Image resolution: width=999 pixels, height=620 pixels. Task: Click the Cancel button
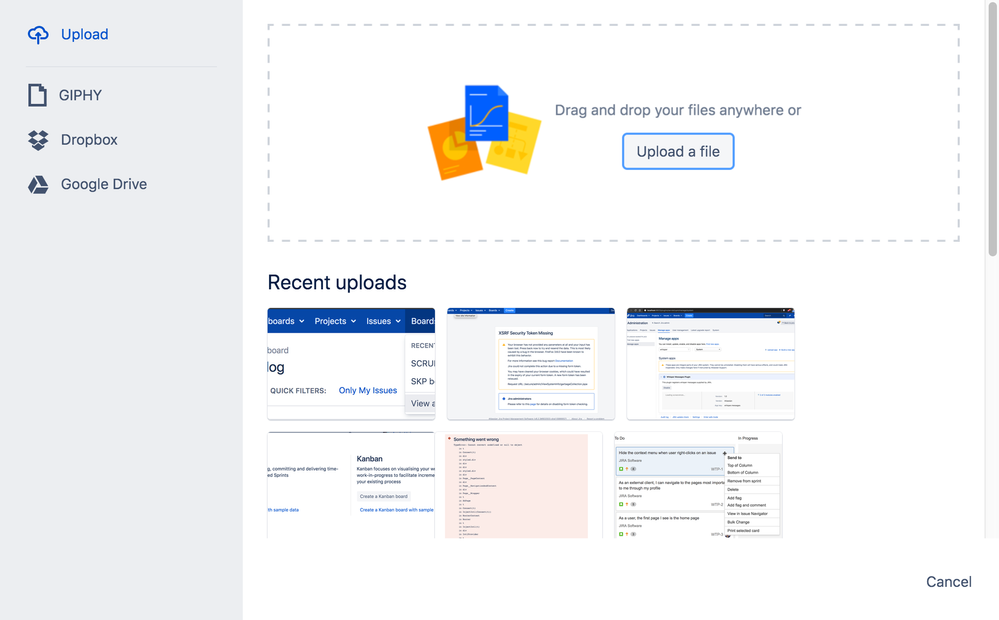click(949, 582)
